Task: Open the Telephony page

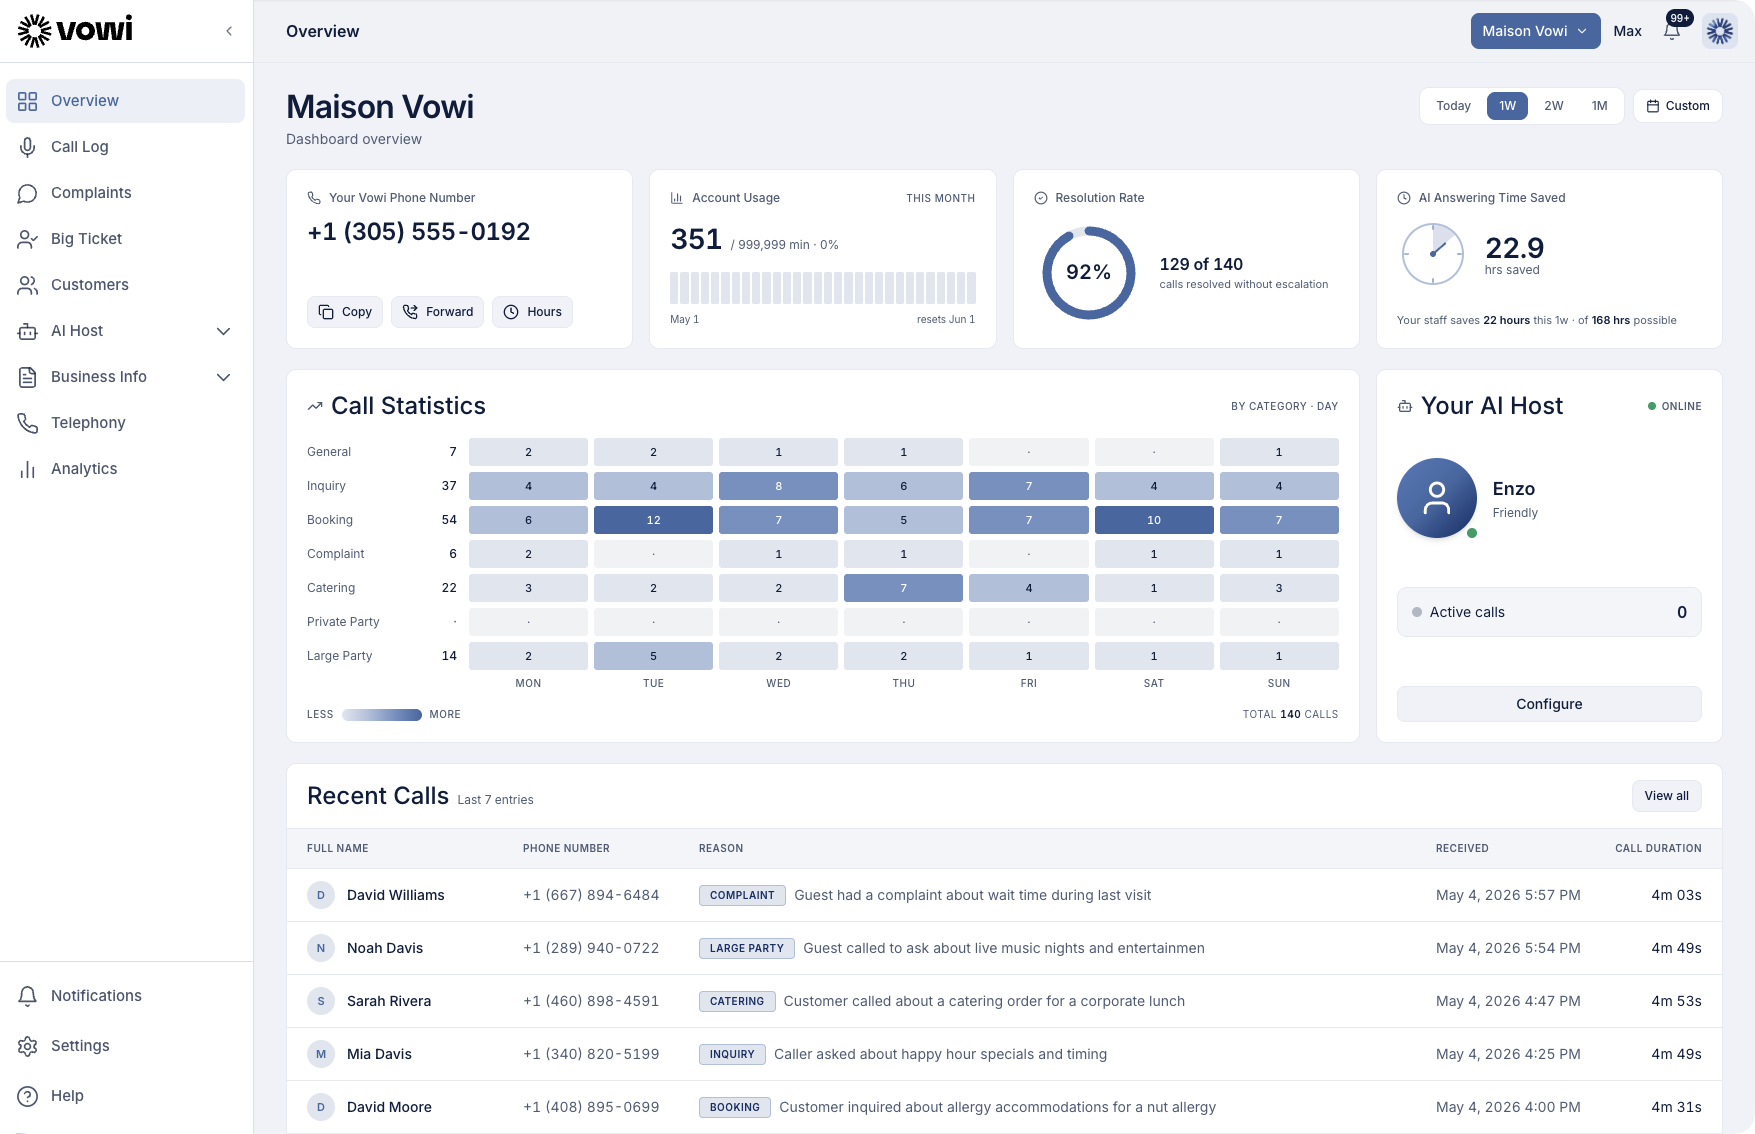Action: click(125, 423)
